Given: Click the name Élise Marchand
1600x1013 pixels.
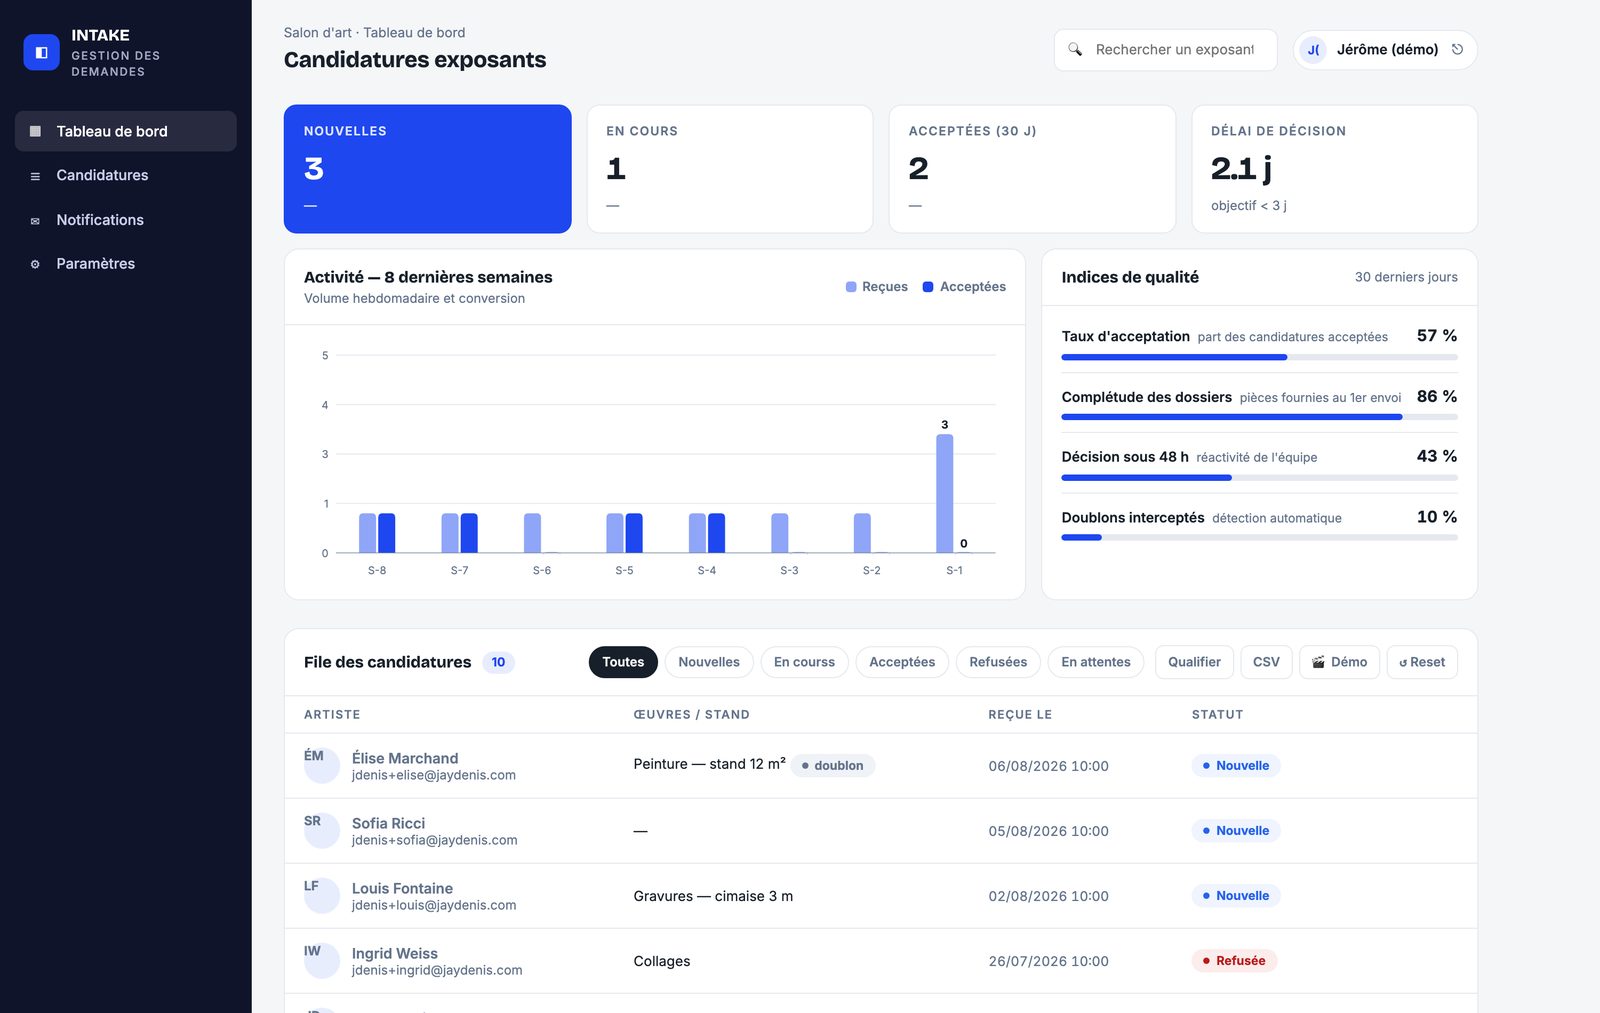Looking at the screenshot, I should [x=405, y=758].
